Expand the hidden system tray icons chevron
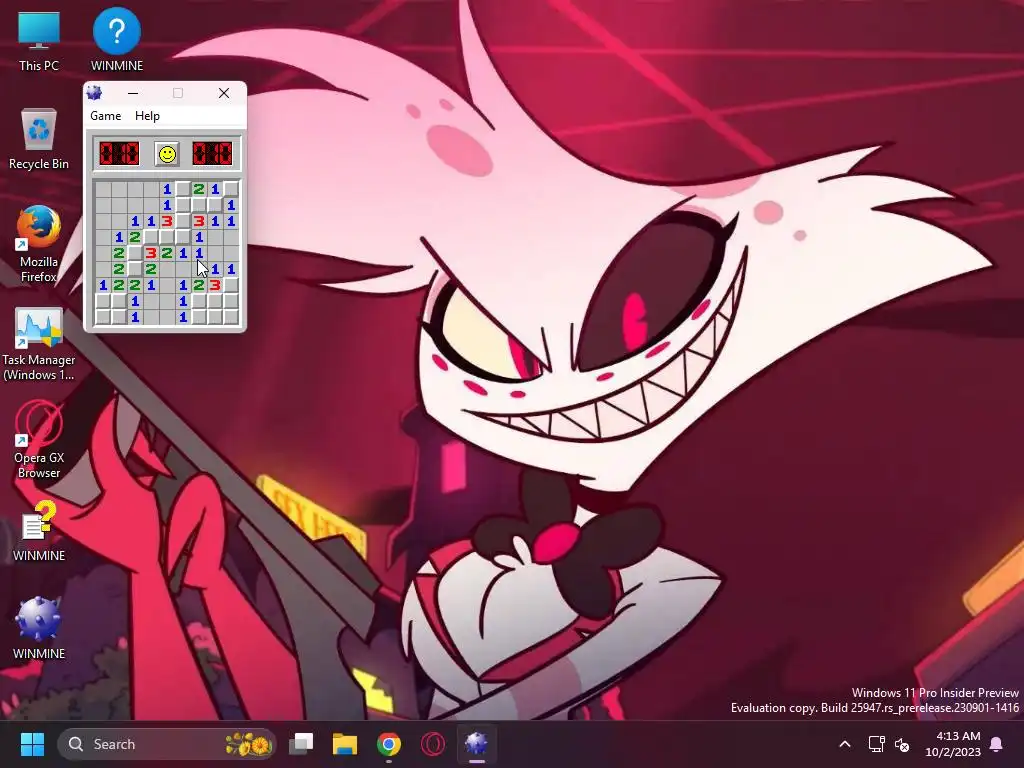Viewport: 1024px width, 768px height. tap(844, 744)
